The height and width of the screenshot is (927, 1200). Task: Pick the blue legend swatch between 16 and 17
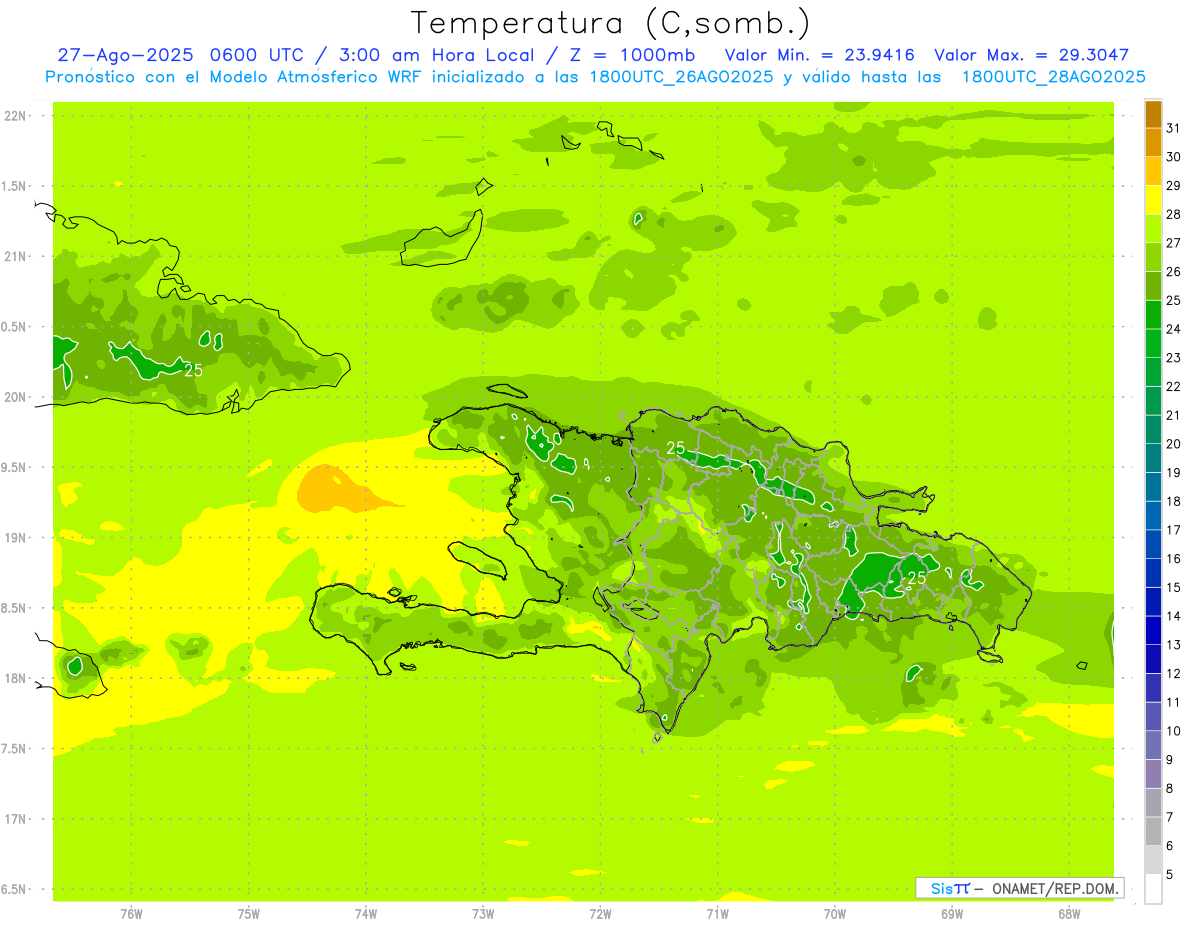tap(1153, 543)
